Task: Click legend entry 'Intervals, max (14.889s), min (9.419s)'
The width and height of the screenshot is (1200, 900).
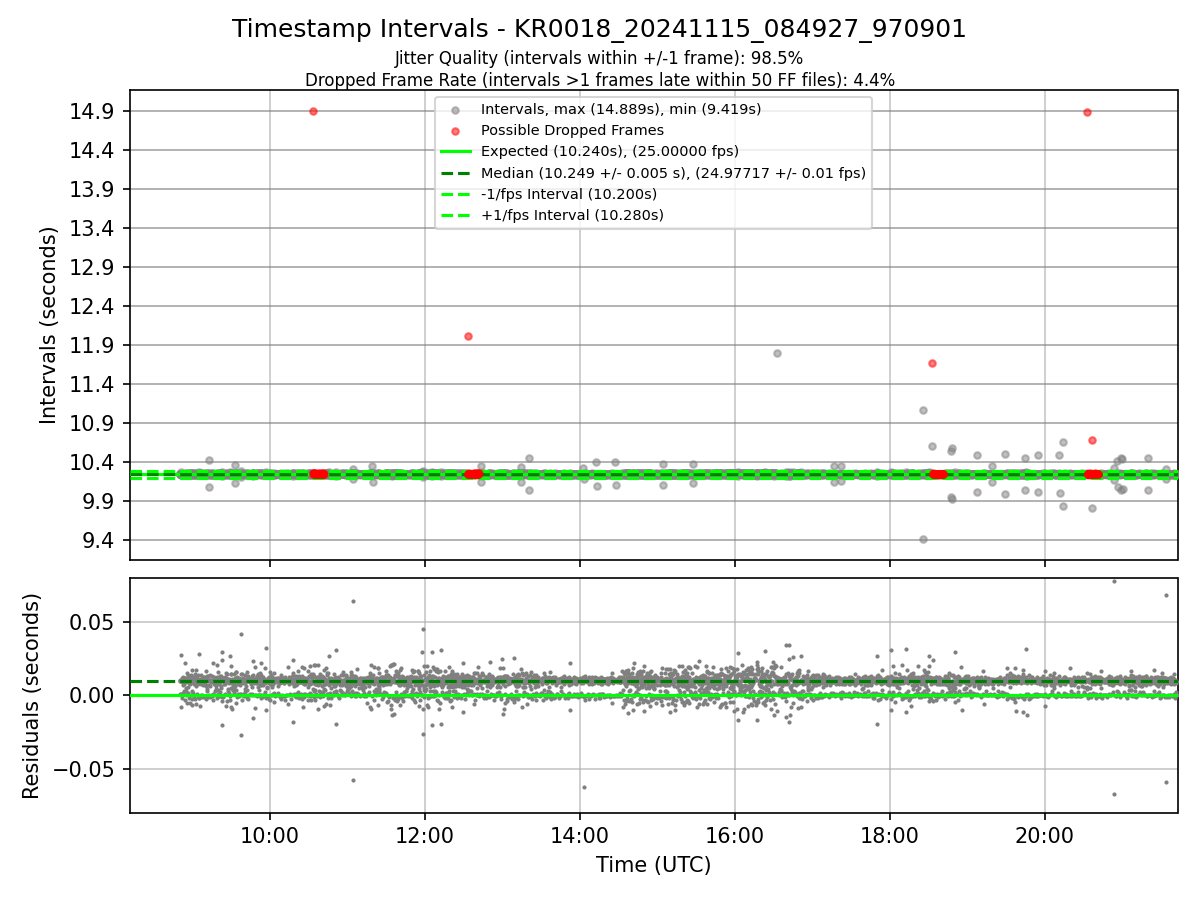Action: pyautogui.click(x=621, y=109)
